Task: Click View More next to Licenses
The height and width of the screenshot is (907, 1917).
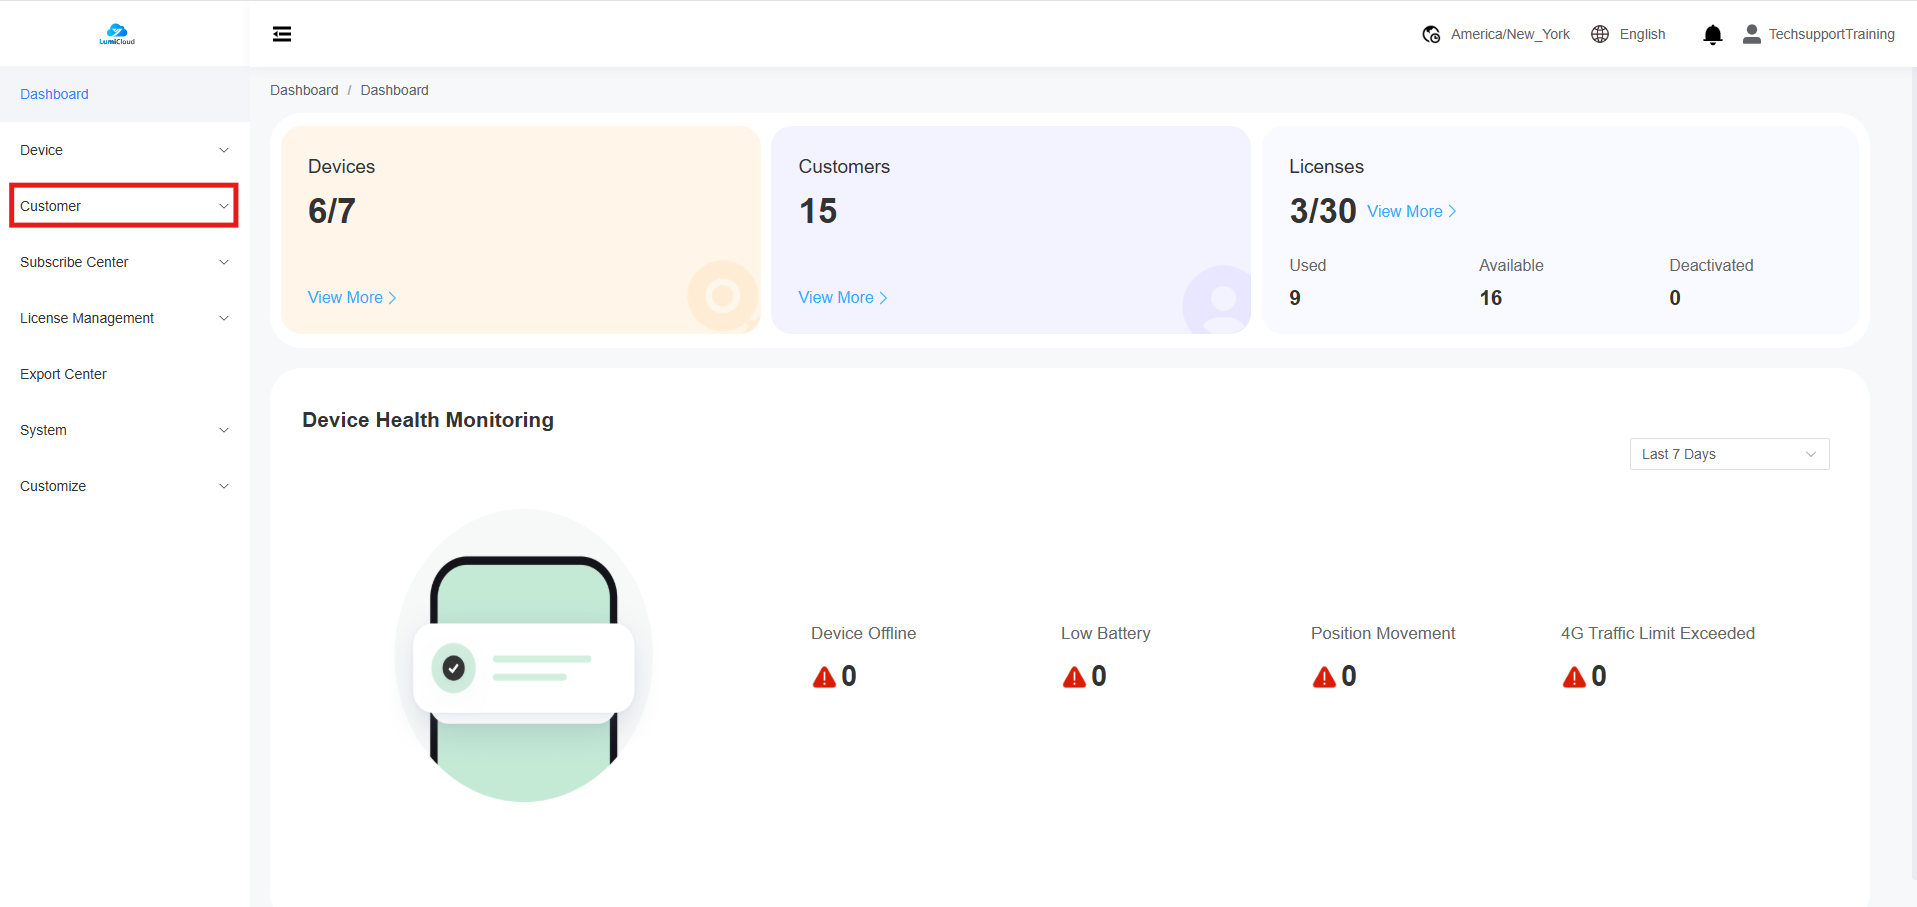Action: coord(1411,211)
